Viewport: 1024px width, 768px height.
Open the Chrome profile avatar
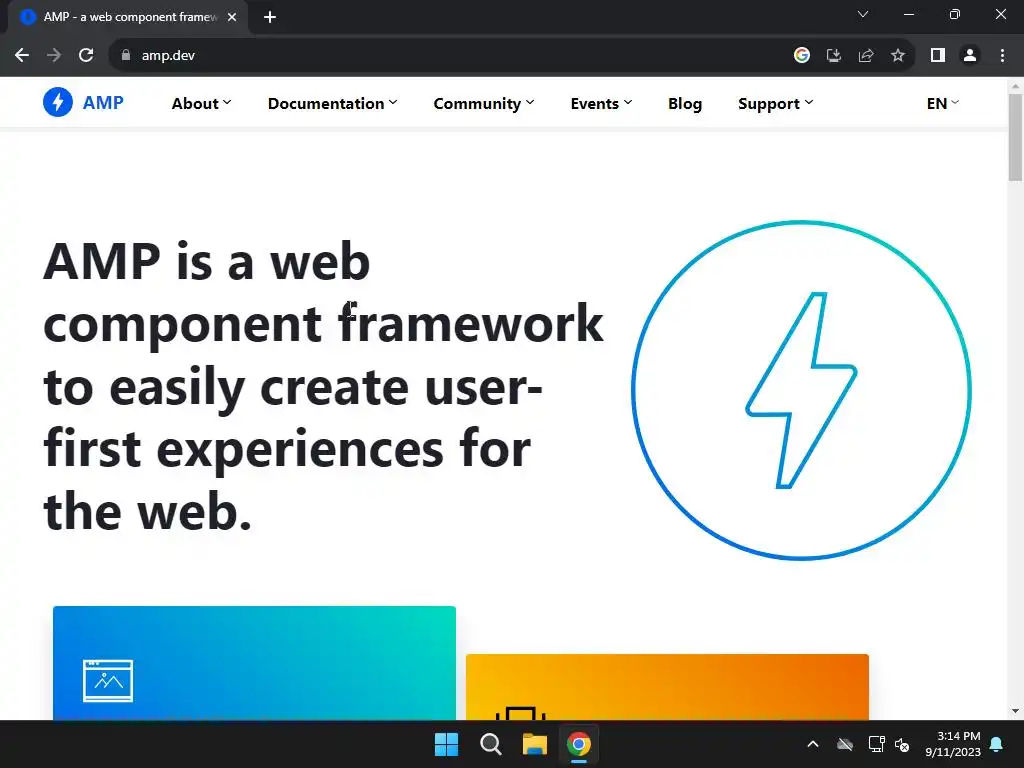coord(970,56)
